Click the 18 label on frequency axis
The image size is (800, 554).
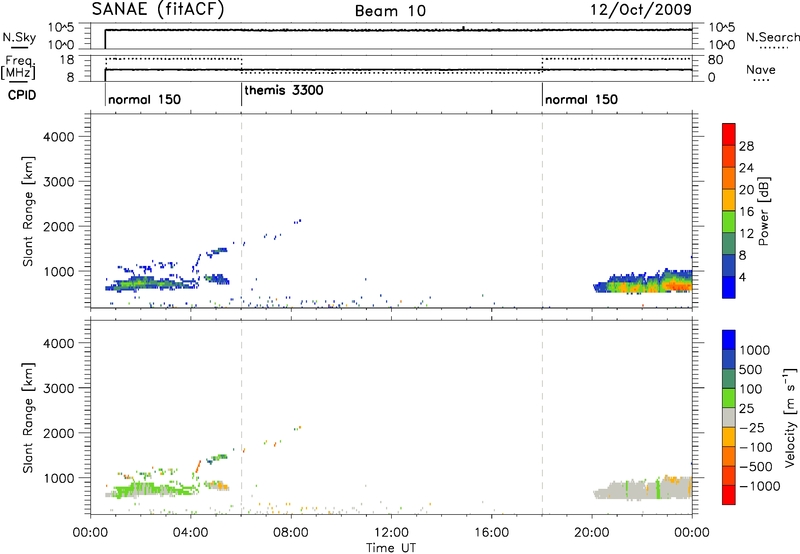pyautogui.click(x=66, y=60)
